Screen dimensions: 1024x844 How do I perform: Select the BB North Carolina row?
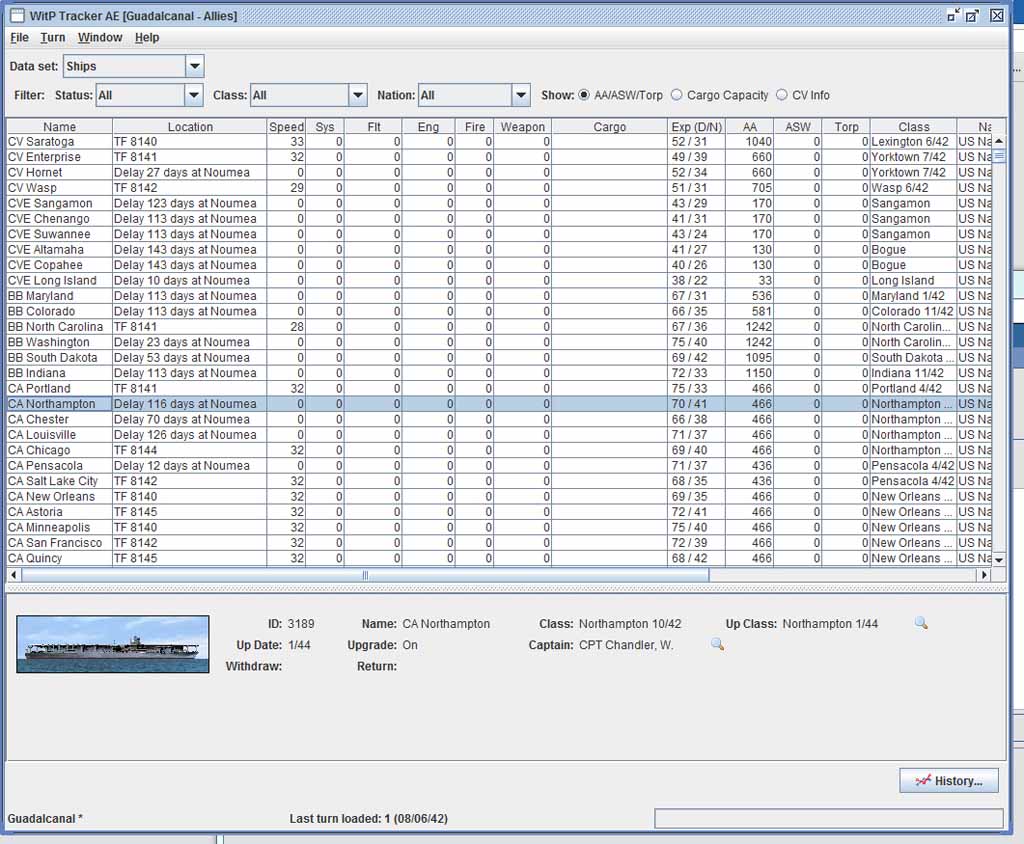(499, 327)
